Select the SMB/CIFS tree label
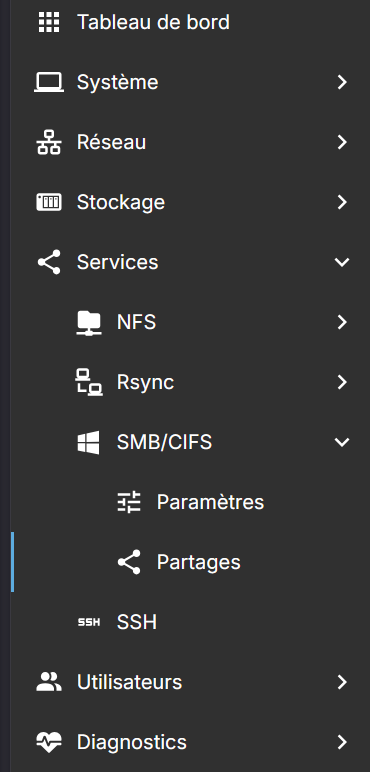 [x=164, y=443]
